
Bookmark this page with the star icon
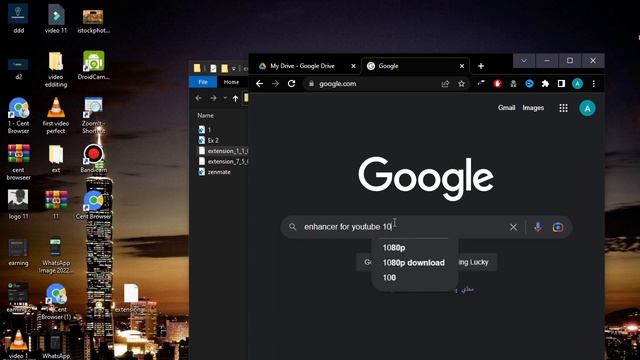pyautogui.click(x=461, y=84)
